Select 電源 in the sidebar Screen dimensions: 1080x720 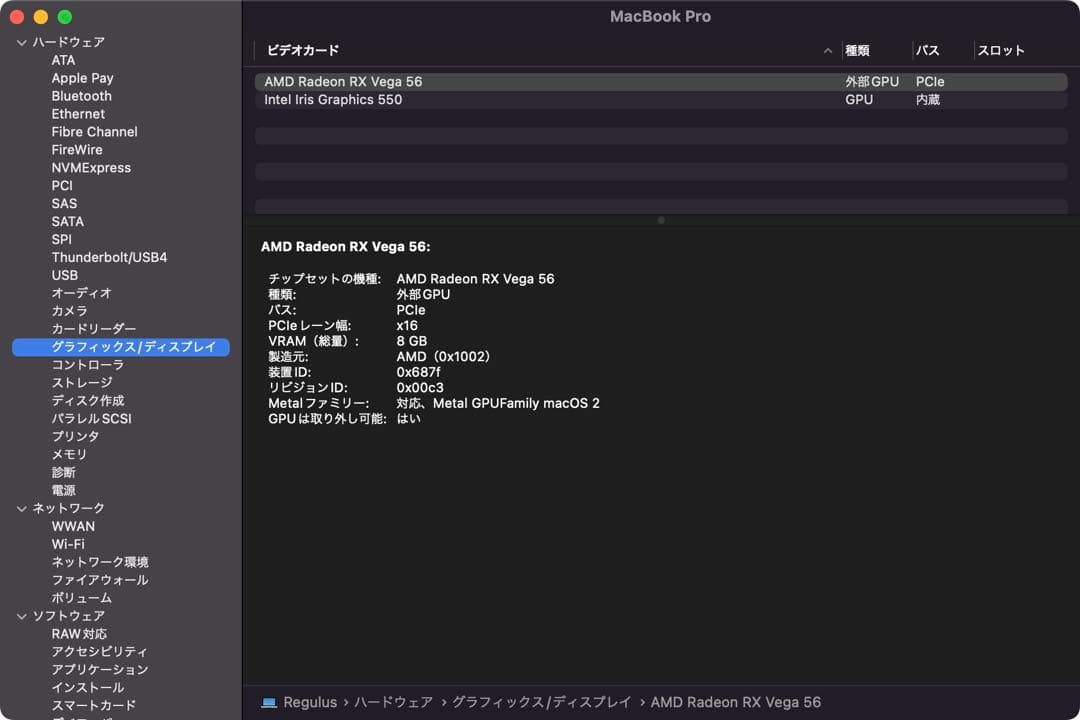point(63,490)
